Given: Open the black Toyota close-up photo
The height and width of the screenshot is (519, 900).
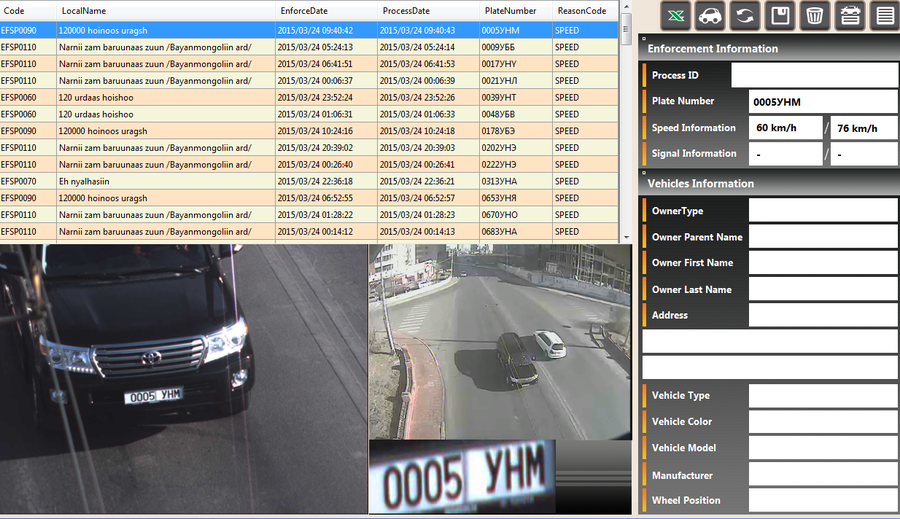Looking at the screenshot, I should pos(184,379).
